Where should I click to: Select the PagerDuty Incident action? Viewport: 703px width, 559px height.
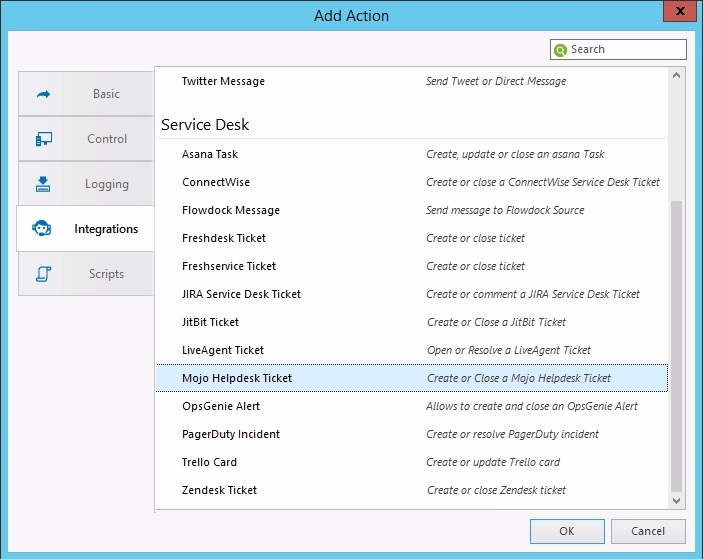(x=412, y=434)
